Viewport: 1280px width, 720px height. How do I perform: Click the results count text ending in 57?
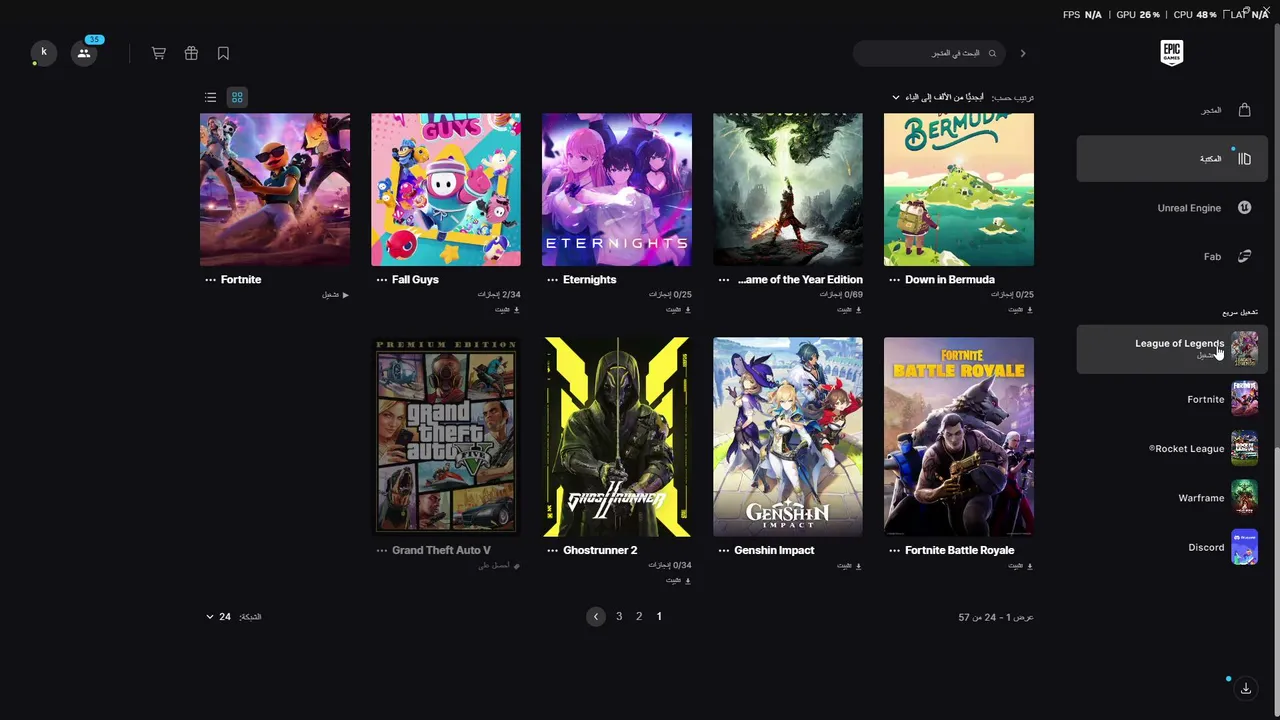click(x=996, y=617)
